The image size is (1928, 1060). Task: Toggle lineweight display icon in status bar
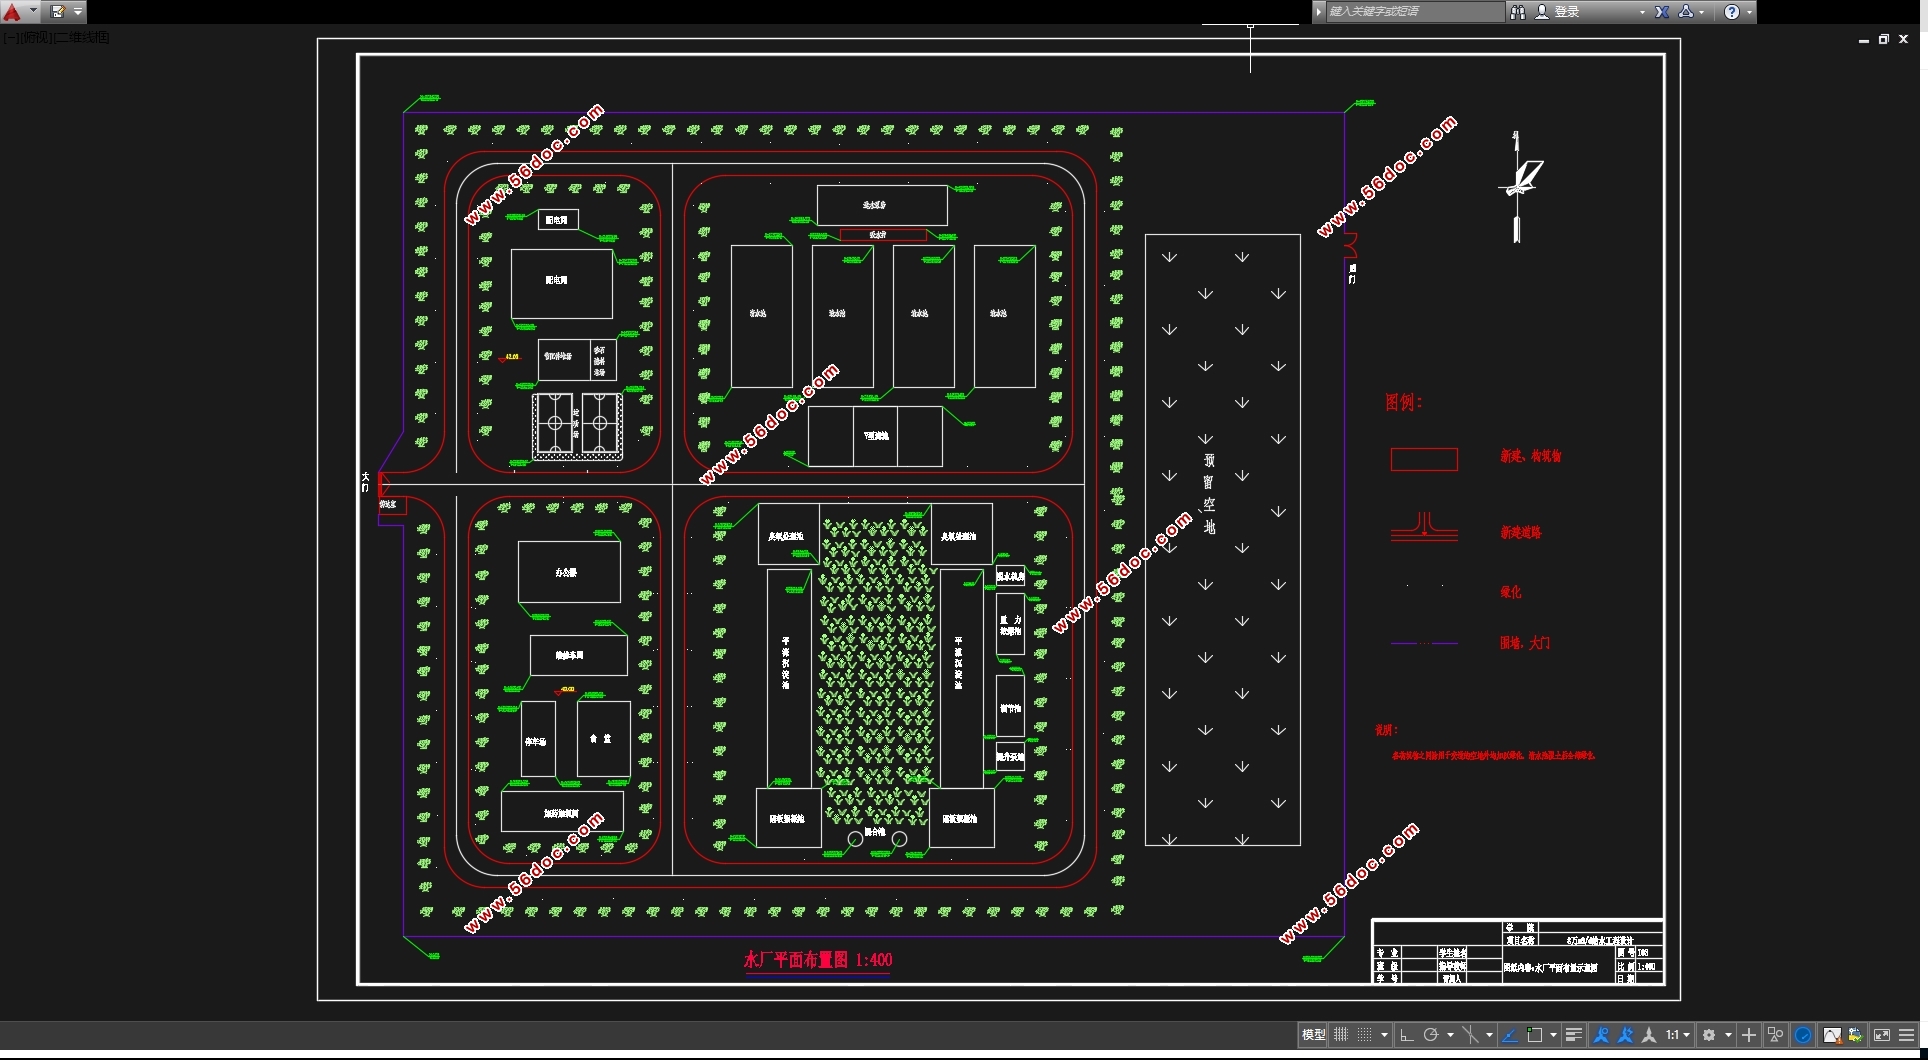[x=1573, y=1035]
